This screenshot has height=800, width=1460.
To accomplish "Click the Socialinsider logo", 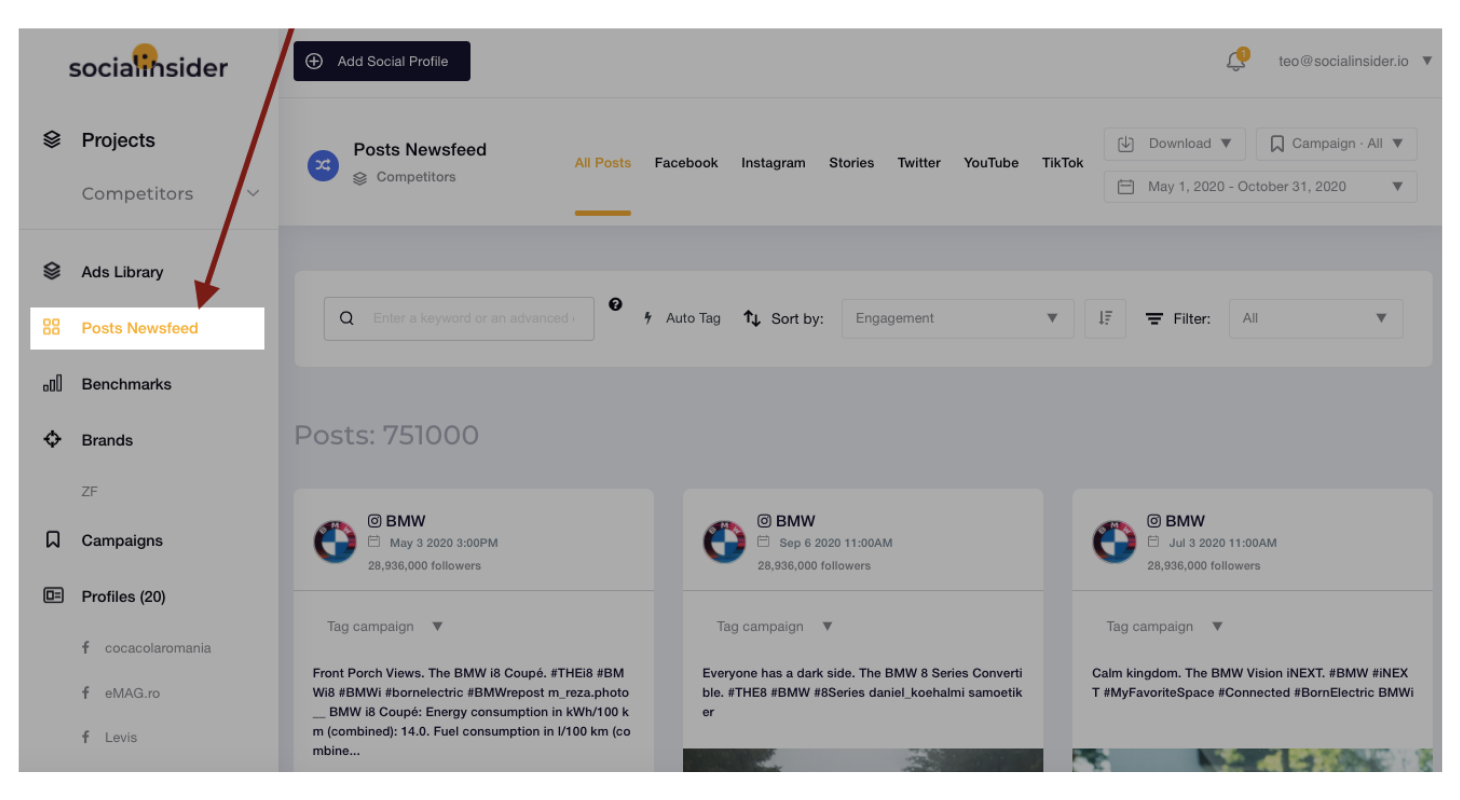I will coord(148,64).
